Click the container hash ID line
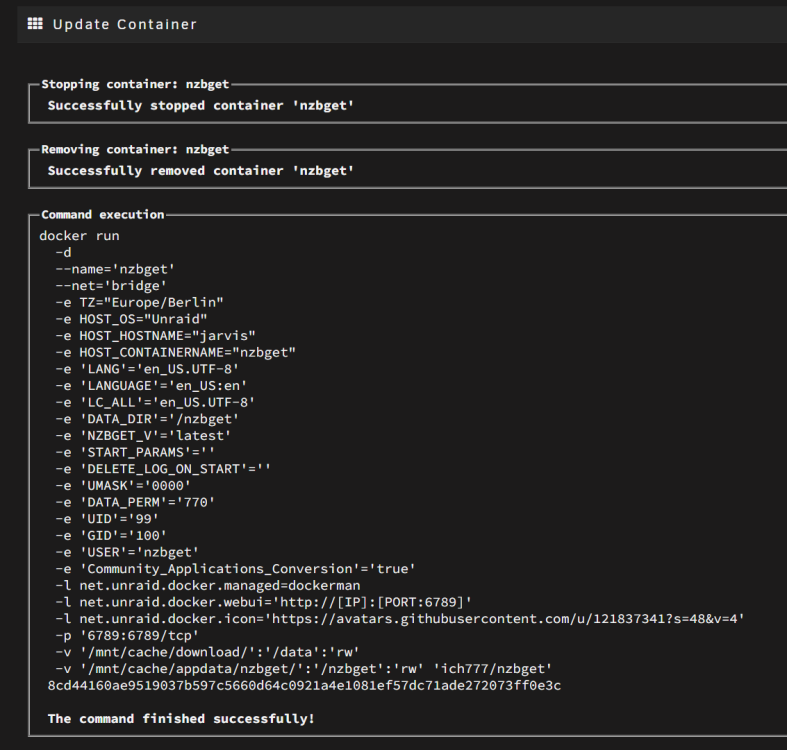This screenshot has width=787, height=750. coord(304,685)
